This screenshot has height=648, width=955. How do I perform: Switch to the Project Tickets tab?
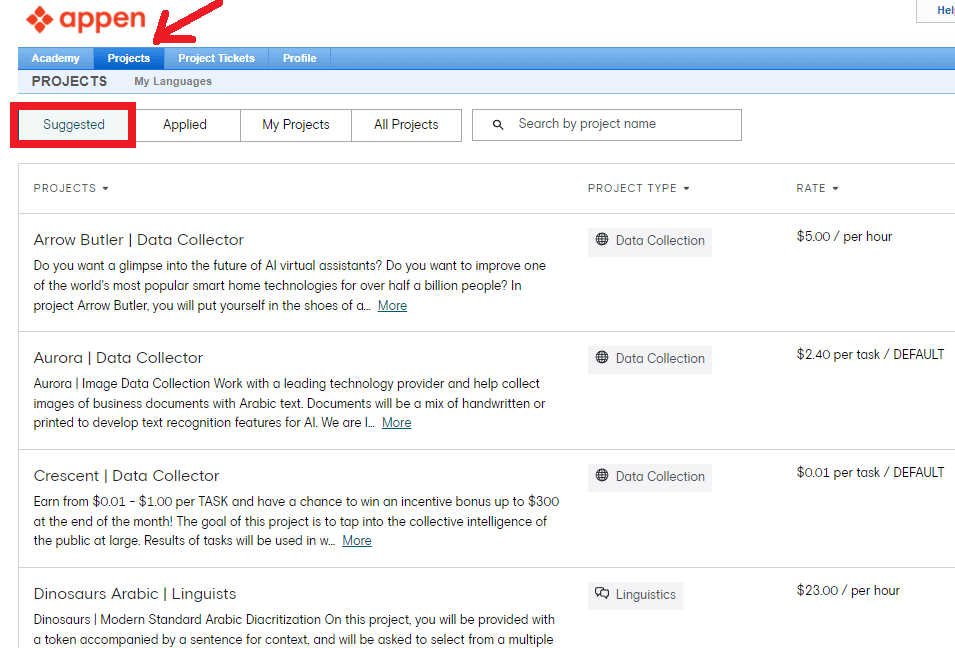point(216,58)
